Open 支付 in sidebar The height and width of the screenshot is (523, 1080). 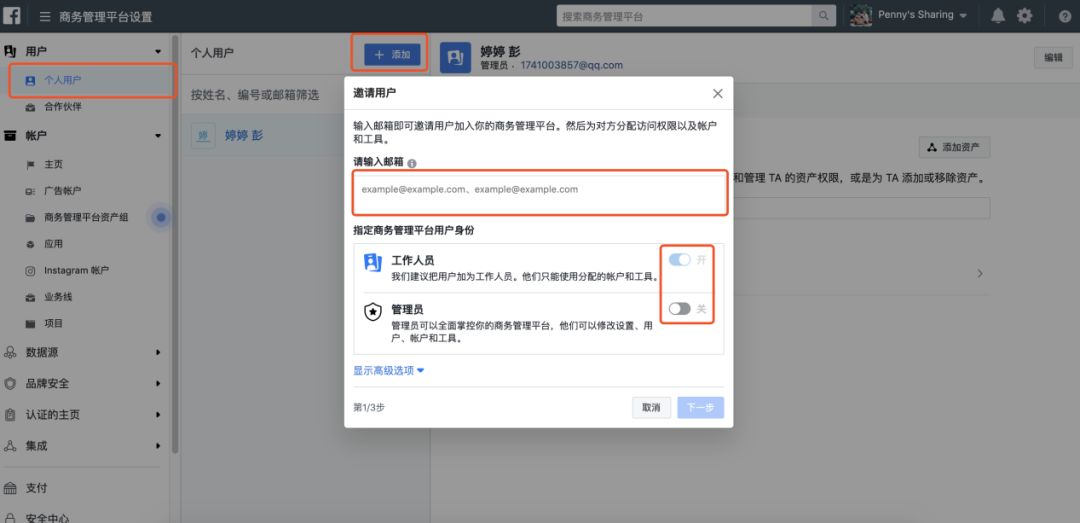pyautogui.click(x=37, y=488)
